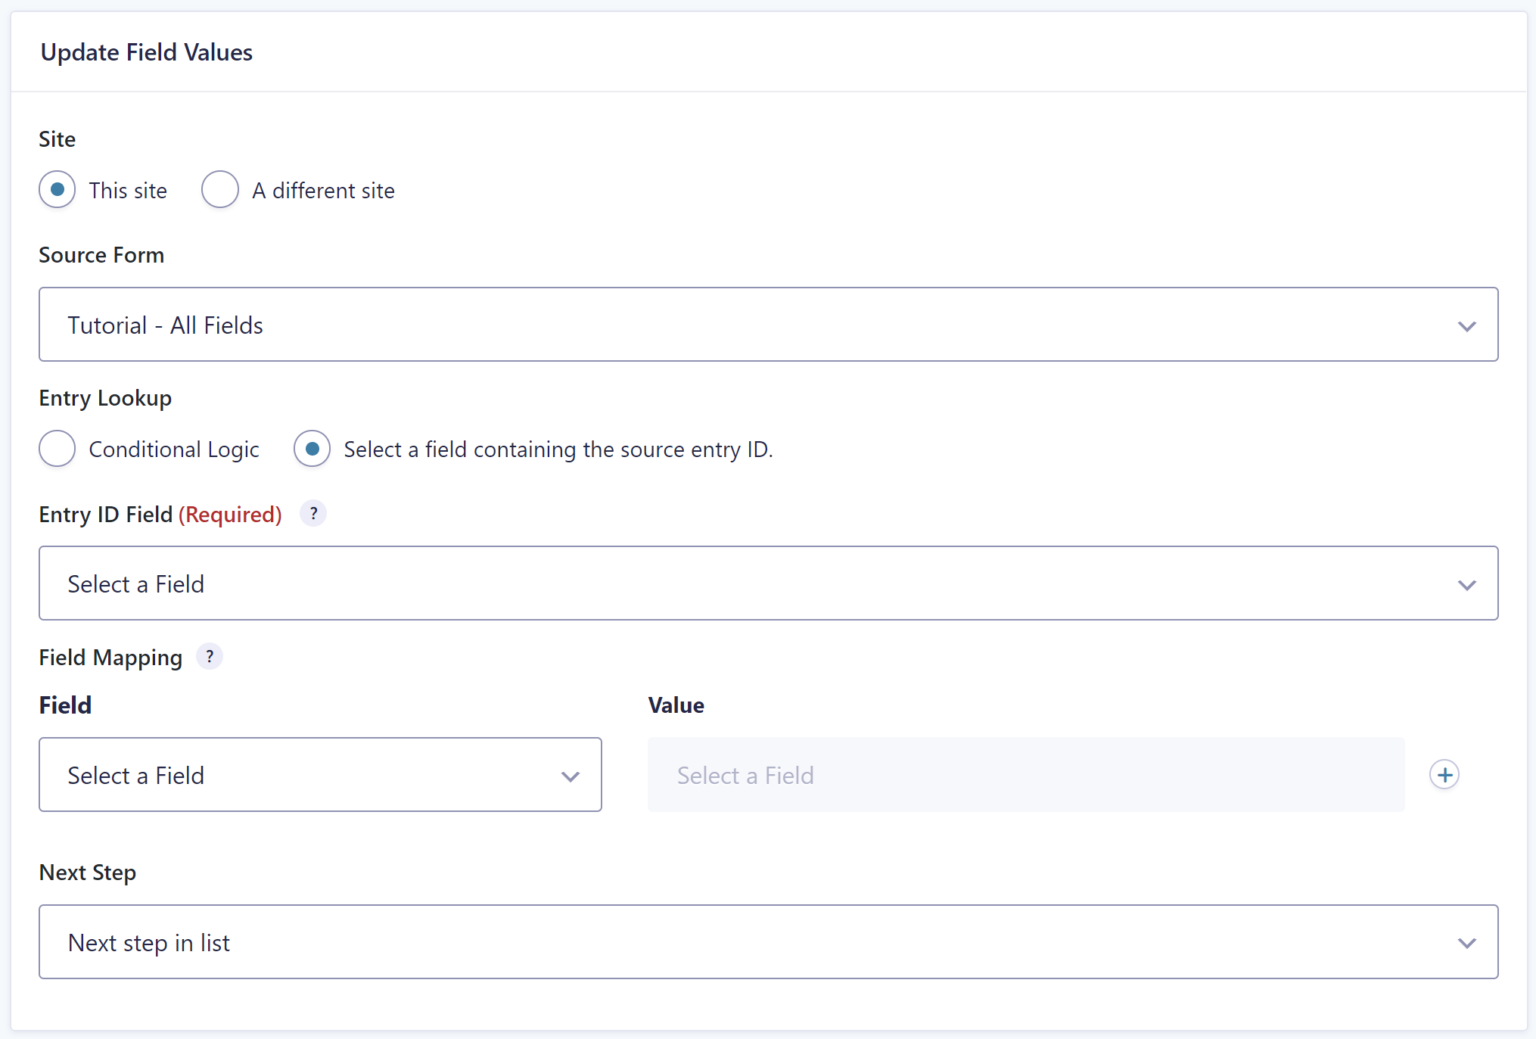Click the "Update Field Values" panel heading
The width and height of the screenshot is (1536, 1039).
(146, 53)
